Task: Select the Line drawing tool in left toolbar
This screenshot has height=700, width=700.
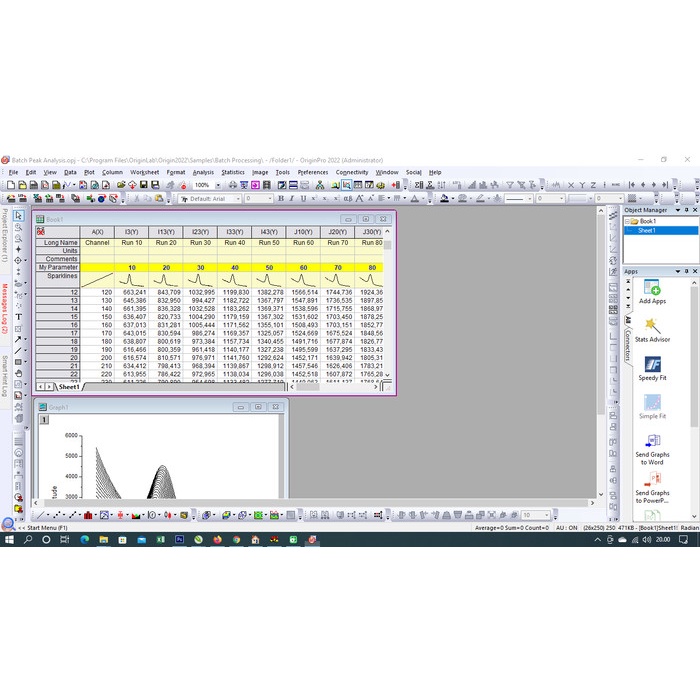Action: (18, 350)
